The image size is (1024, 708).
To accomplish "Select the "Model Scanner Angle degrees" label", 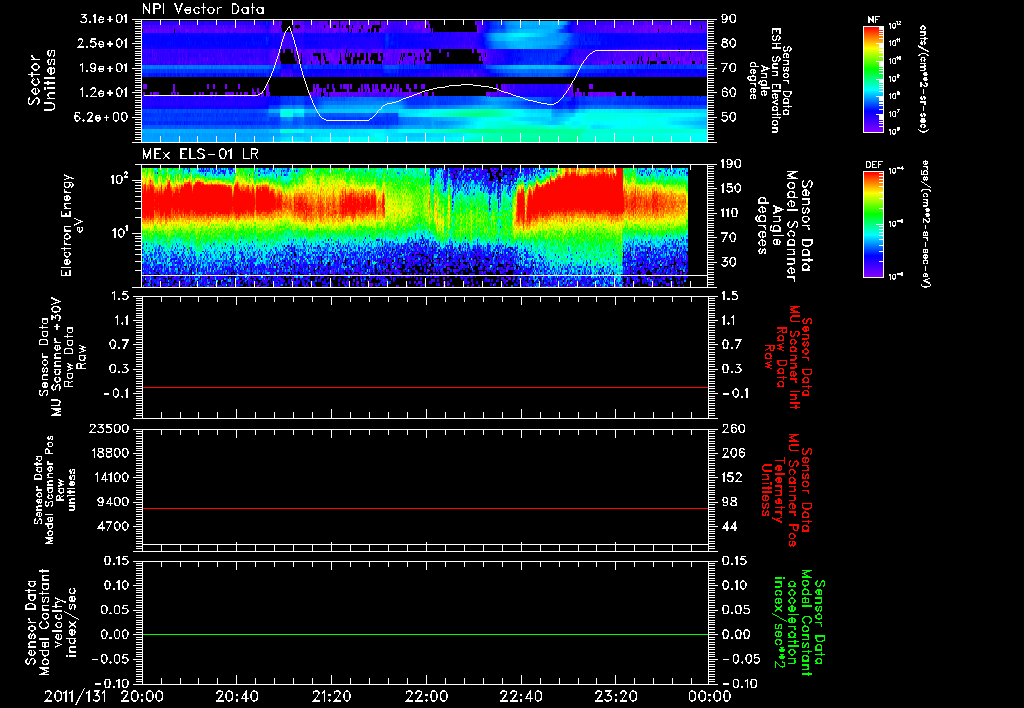I will [784, 226].
